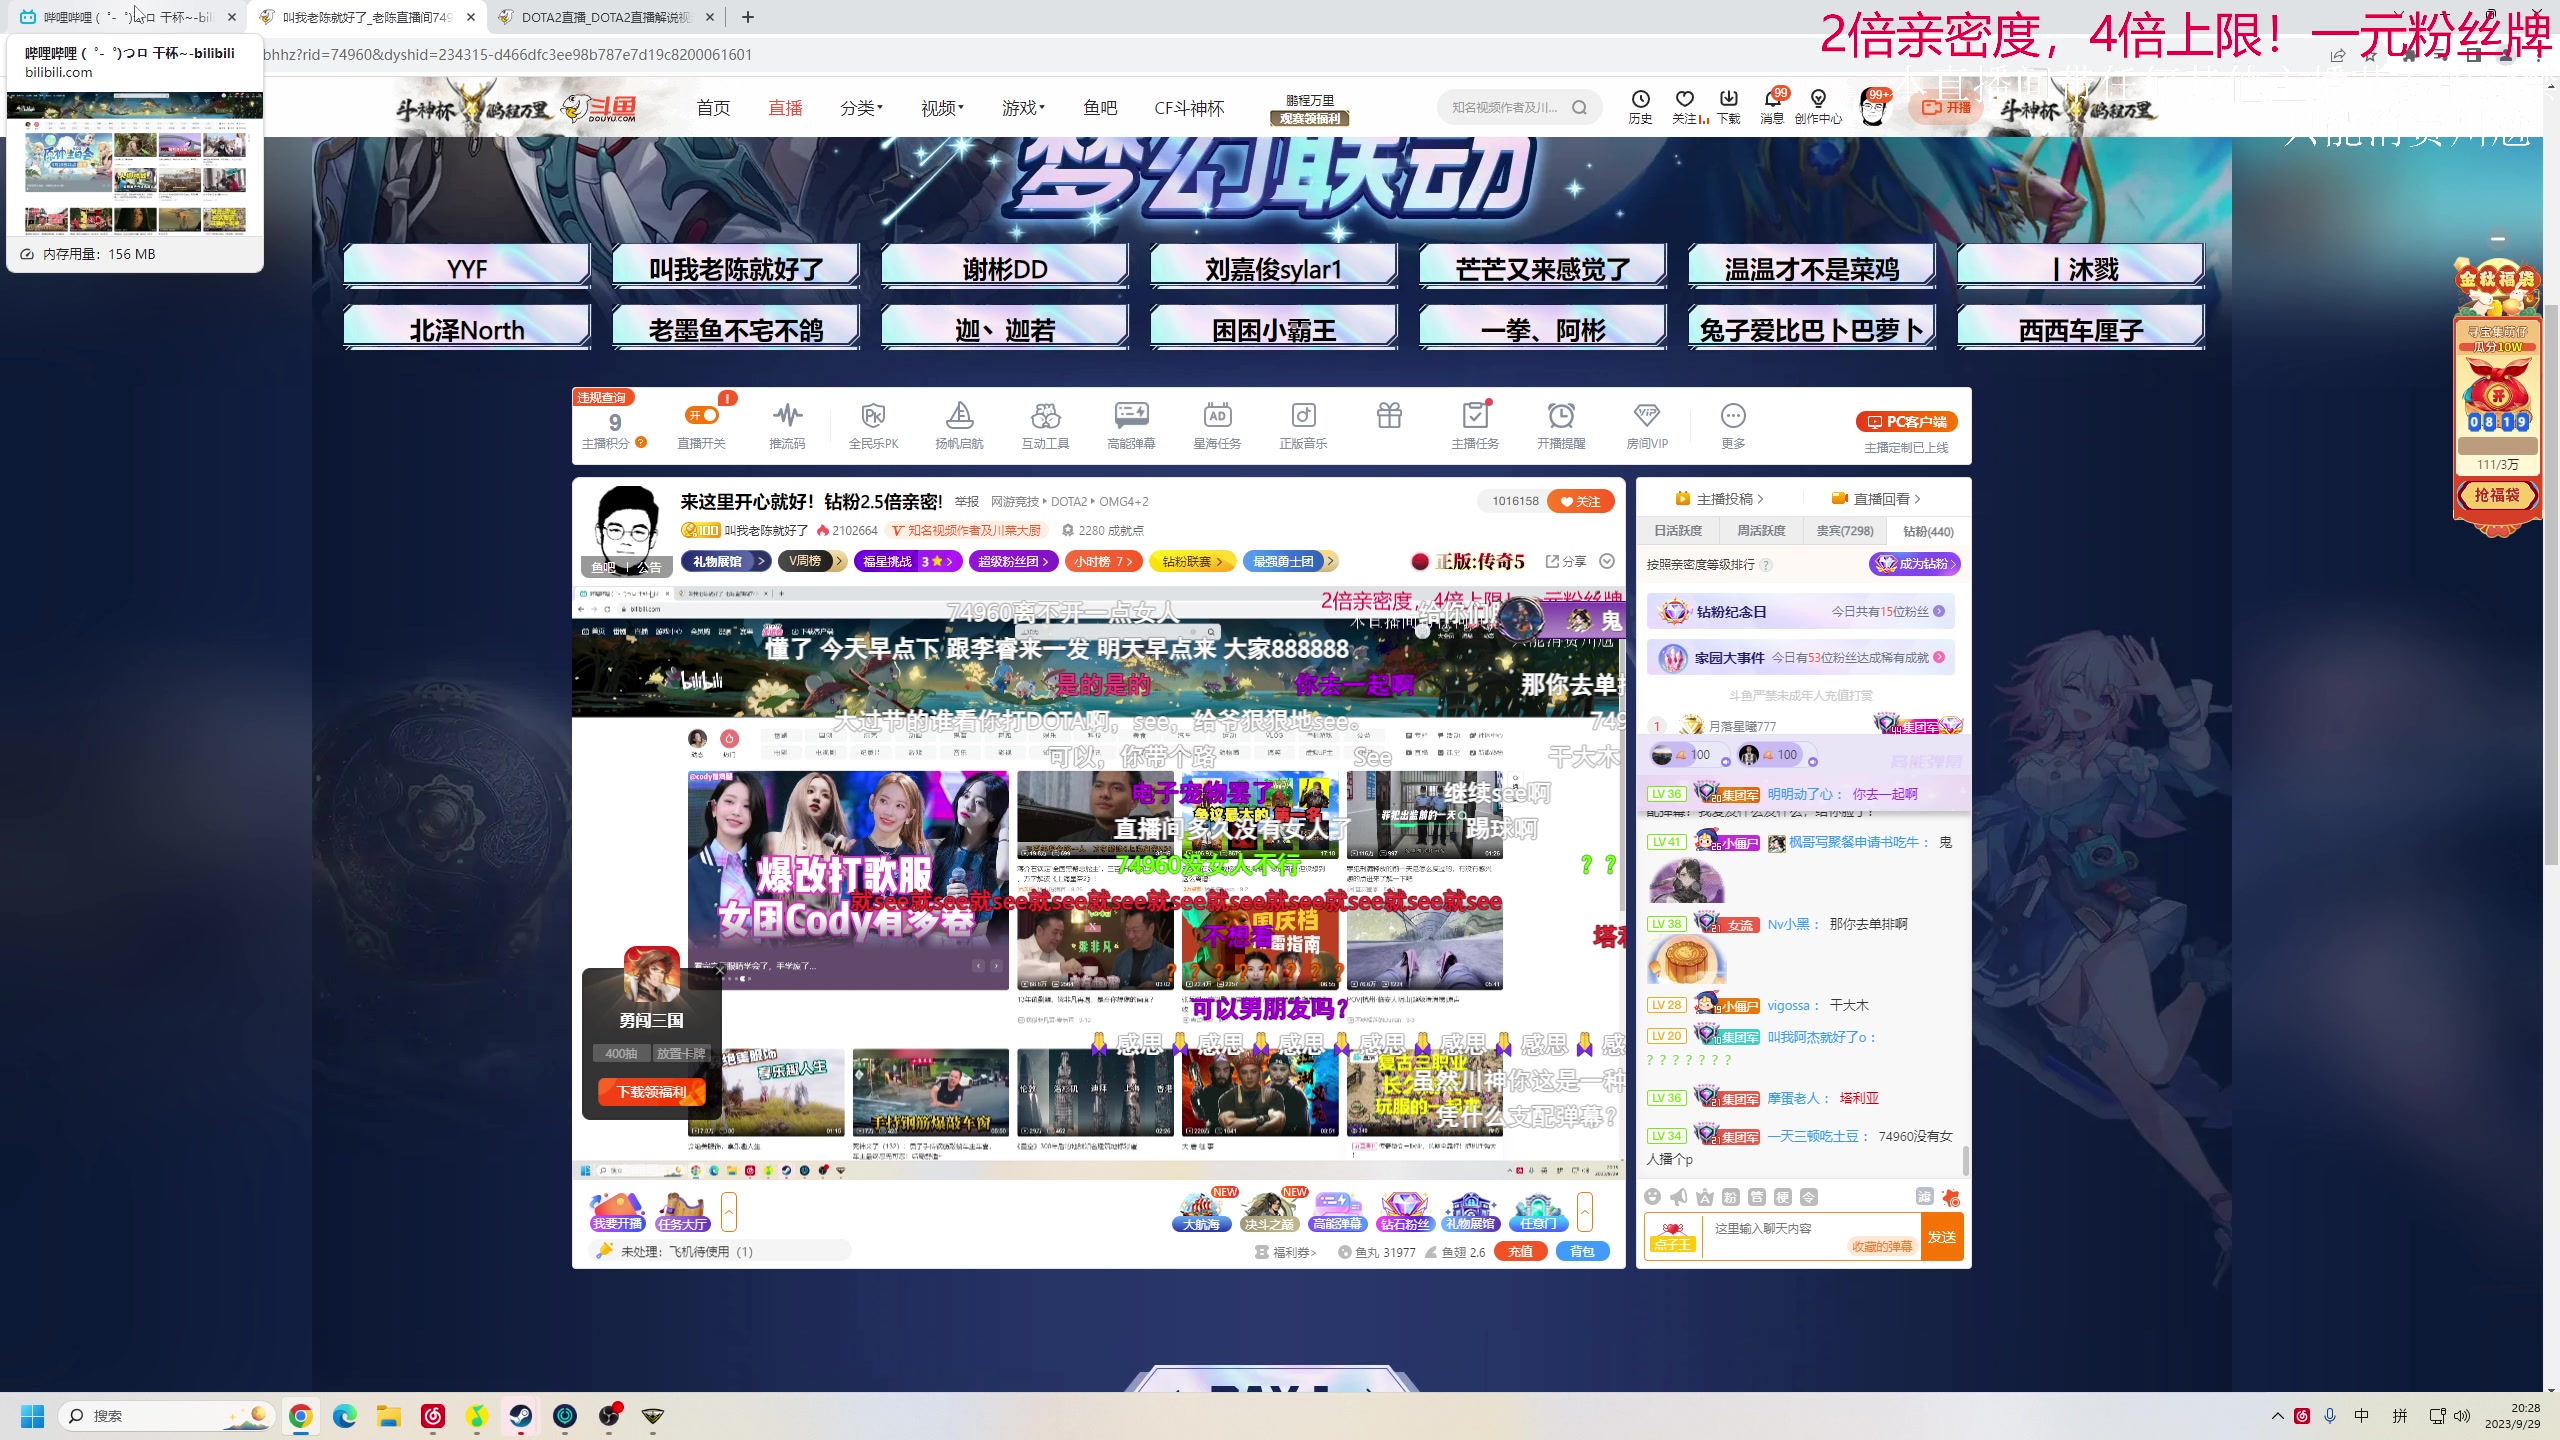
Task: Open 小时榜 badge
Action: (1103, 562)
